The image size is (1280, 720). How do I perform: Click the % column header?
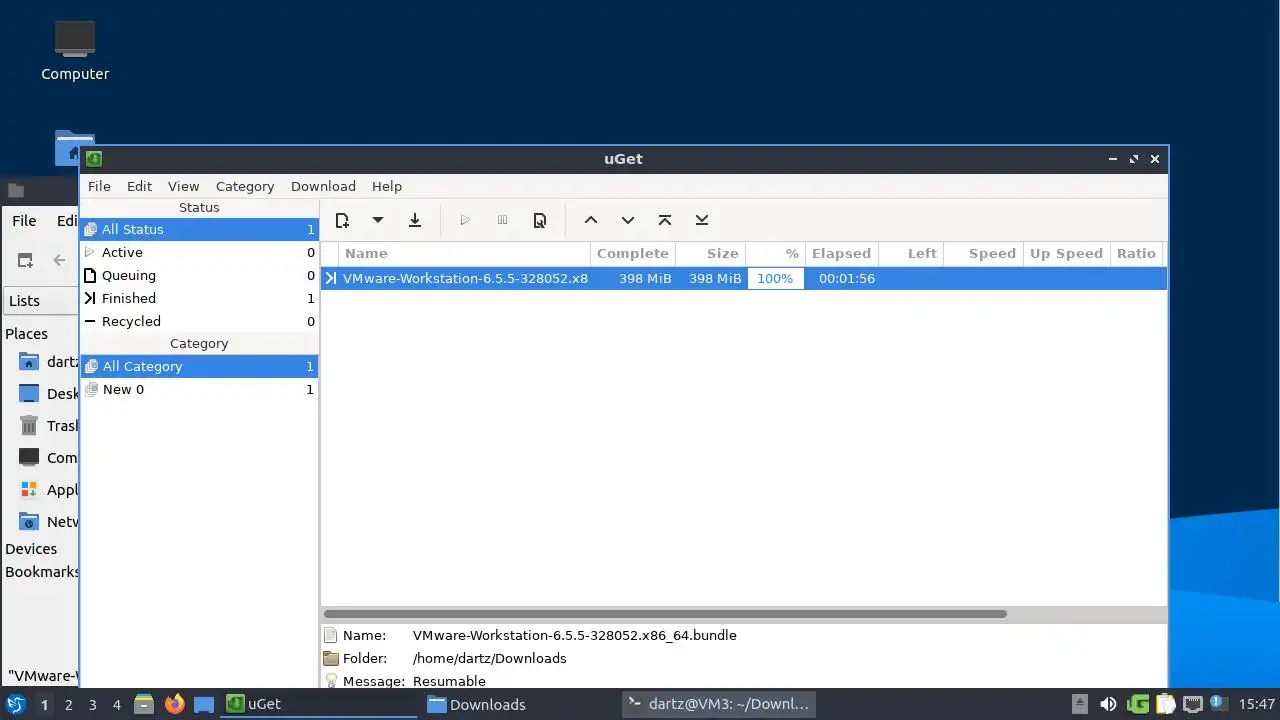click(775, 253)
